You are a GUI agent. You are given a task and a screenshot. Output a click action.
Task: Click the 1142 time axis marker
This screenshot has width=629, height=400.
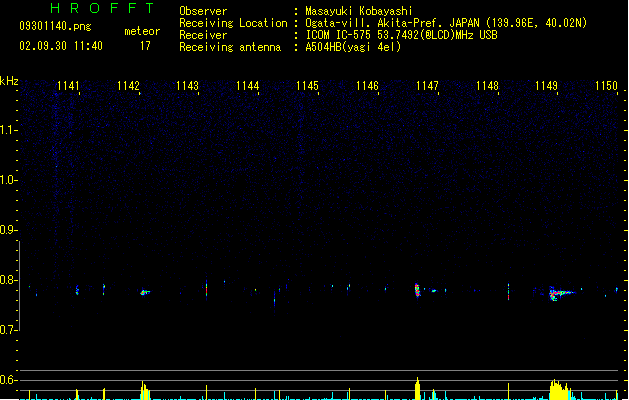coord(128,86)
